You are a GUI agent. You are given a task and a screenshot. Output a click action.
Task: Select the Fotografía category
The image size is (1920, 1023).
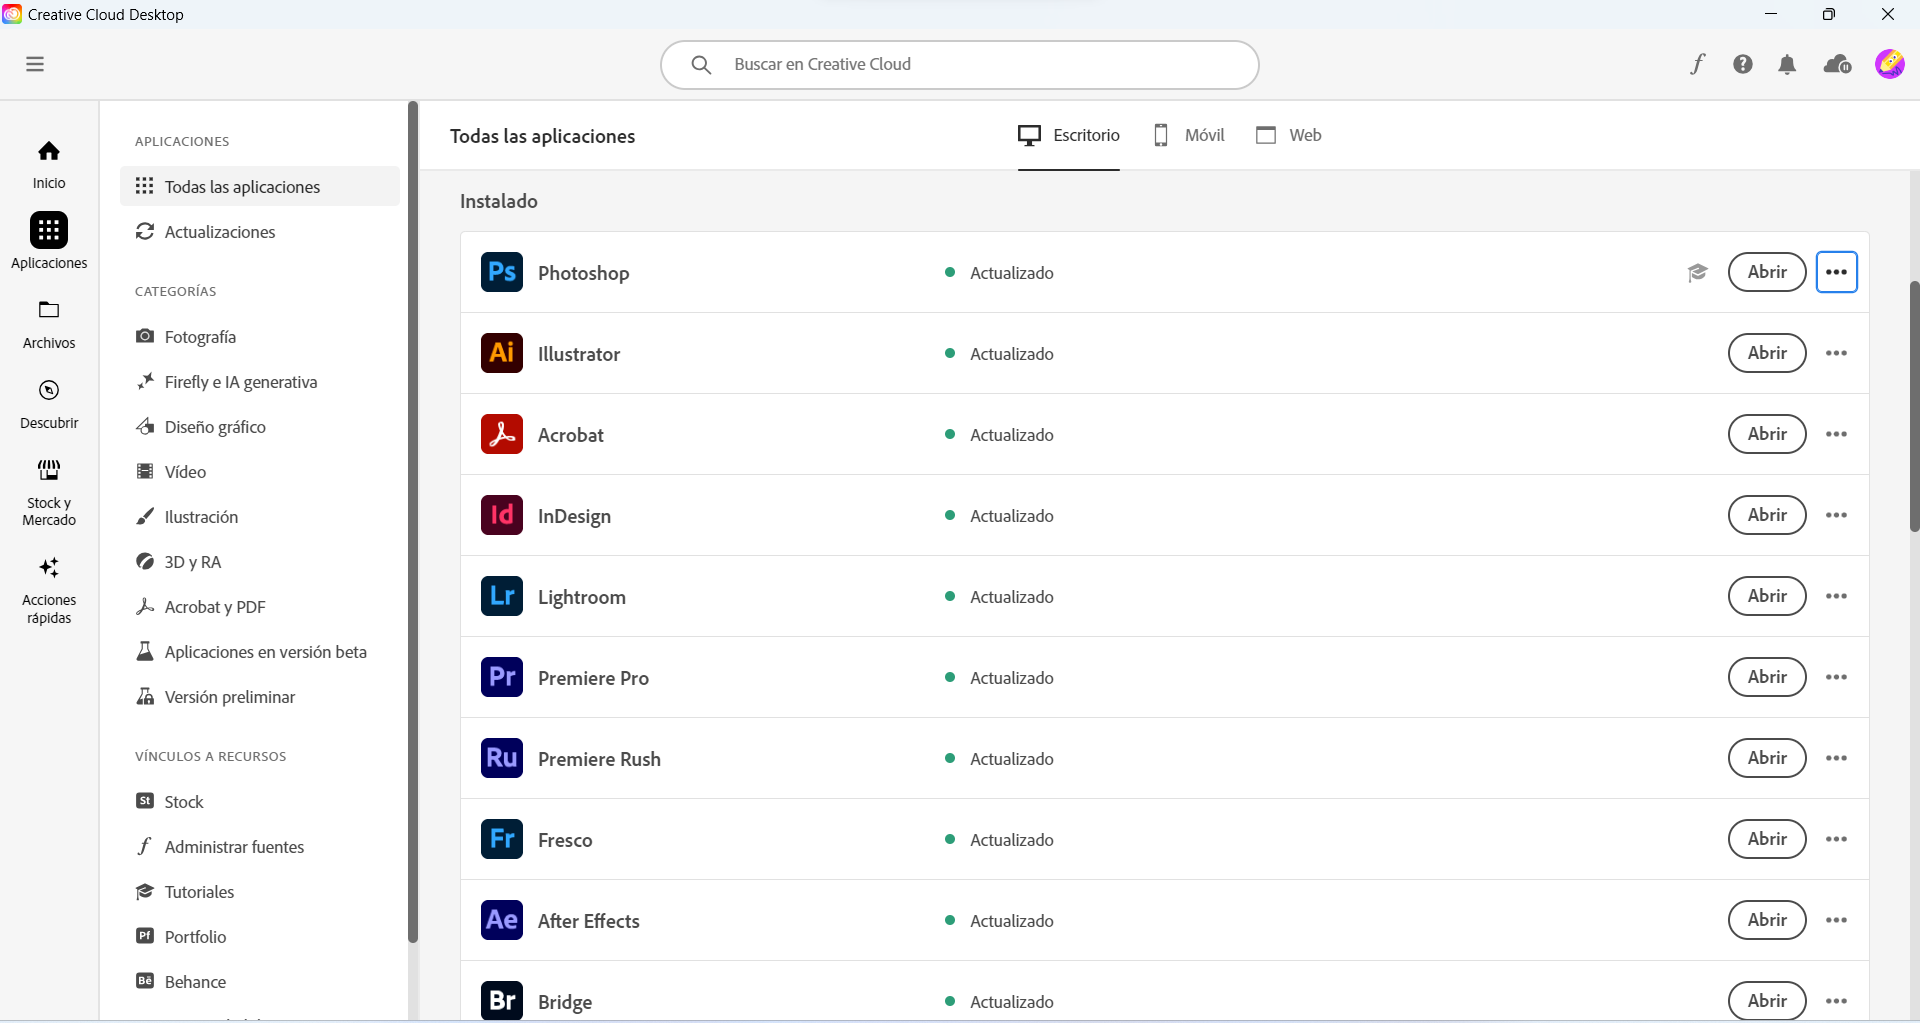pos(201,337)
